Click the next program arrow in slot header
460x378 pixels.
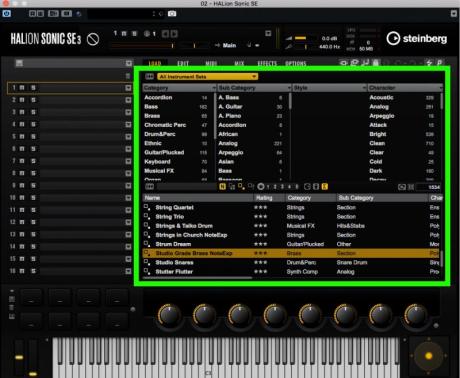(174, 34)
